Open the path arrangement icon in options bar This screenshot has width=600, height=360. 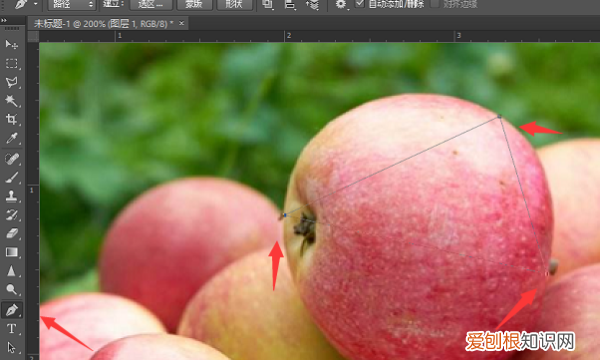pyautogui.click(x=313, y=5)
